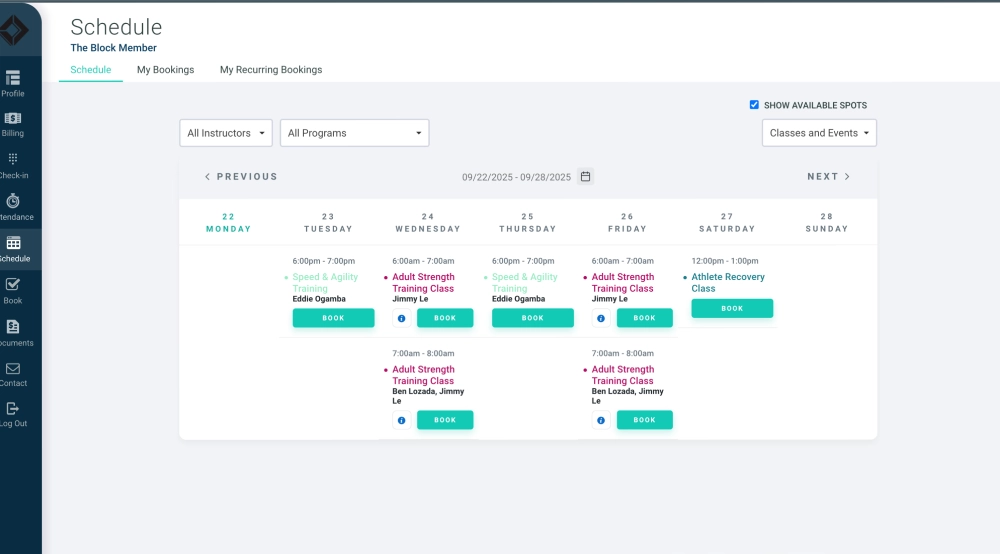The height and width of the screenshot is (554, 1000).
Task: Click the Log Out icon
Action: click(13, 409)
